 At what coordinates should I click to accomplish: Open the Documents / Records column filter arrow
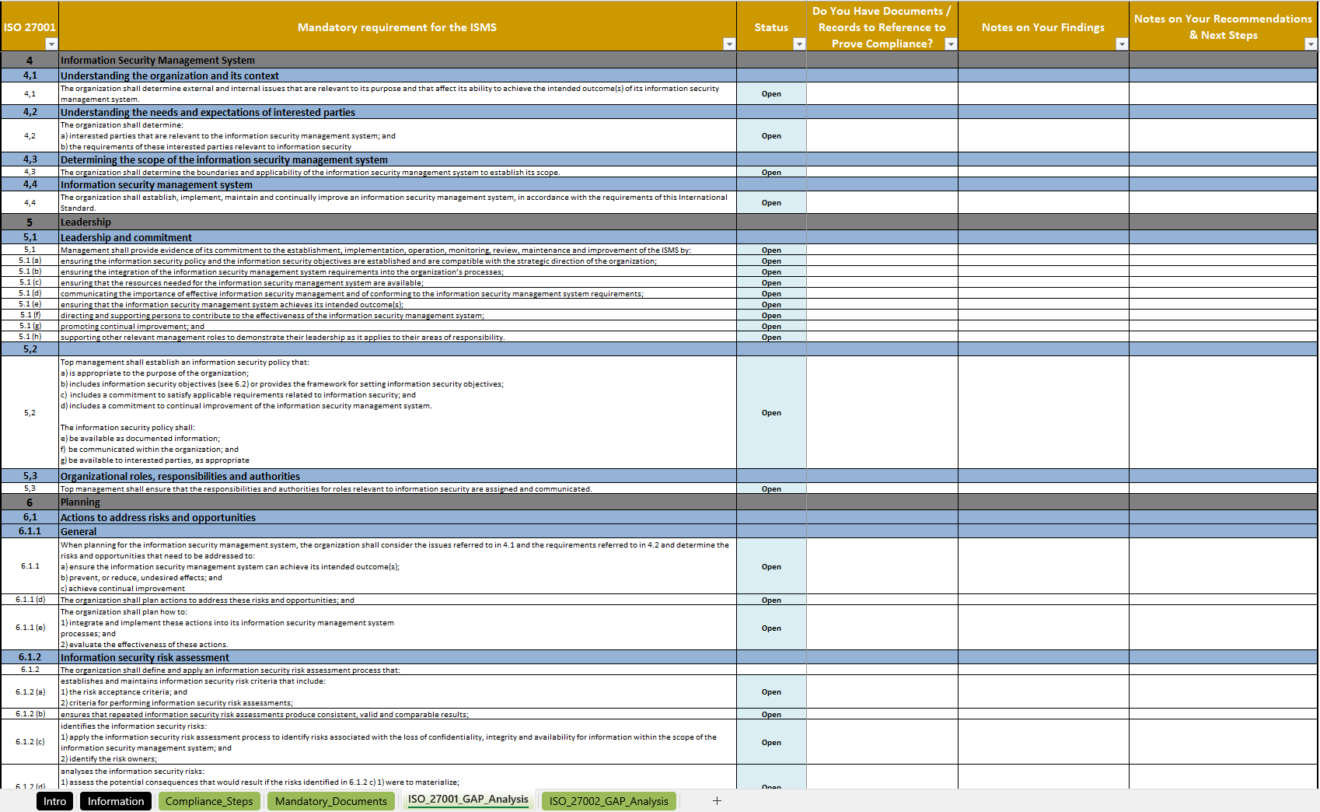point(950,44)
